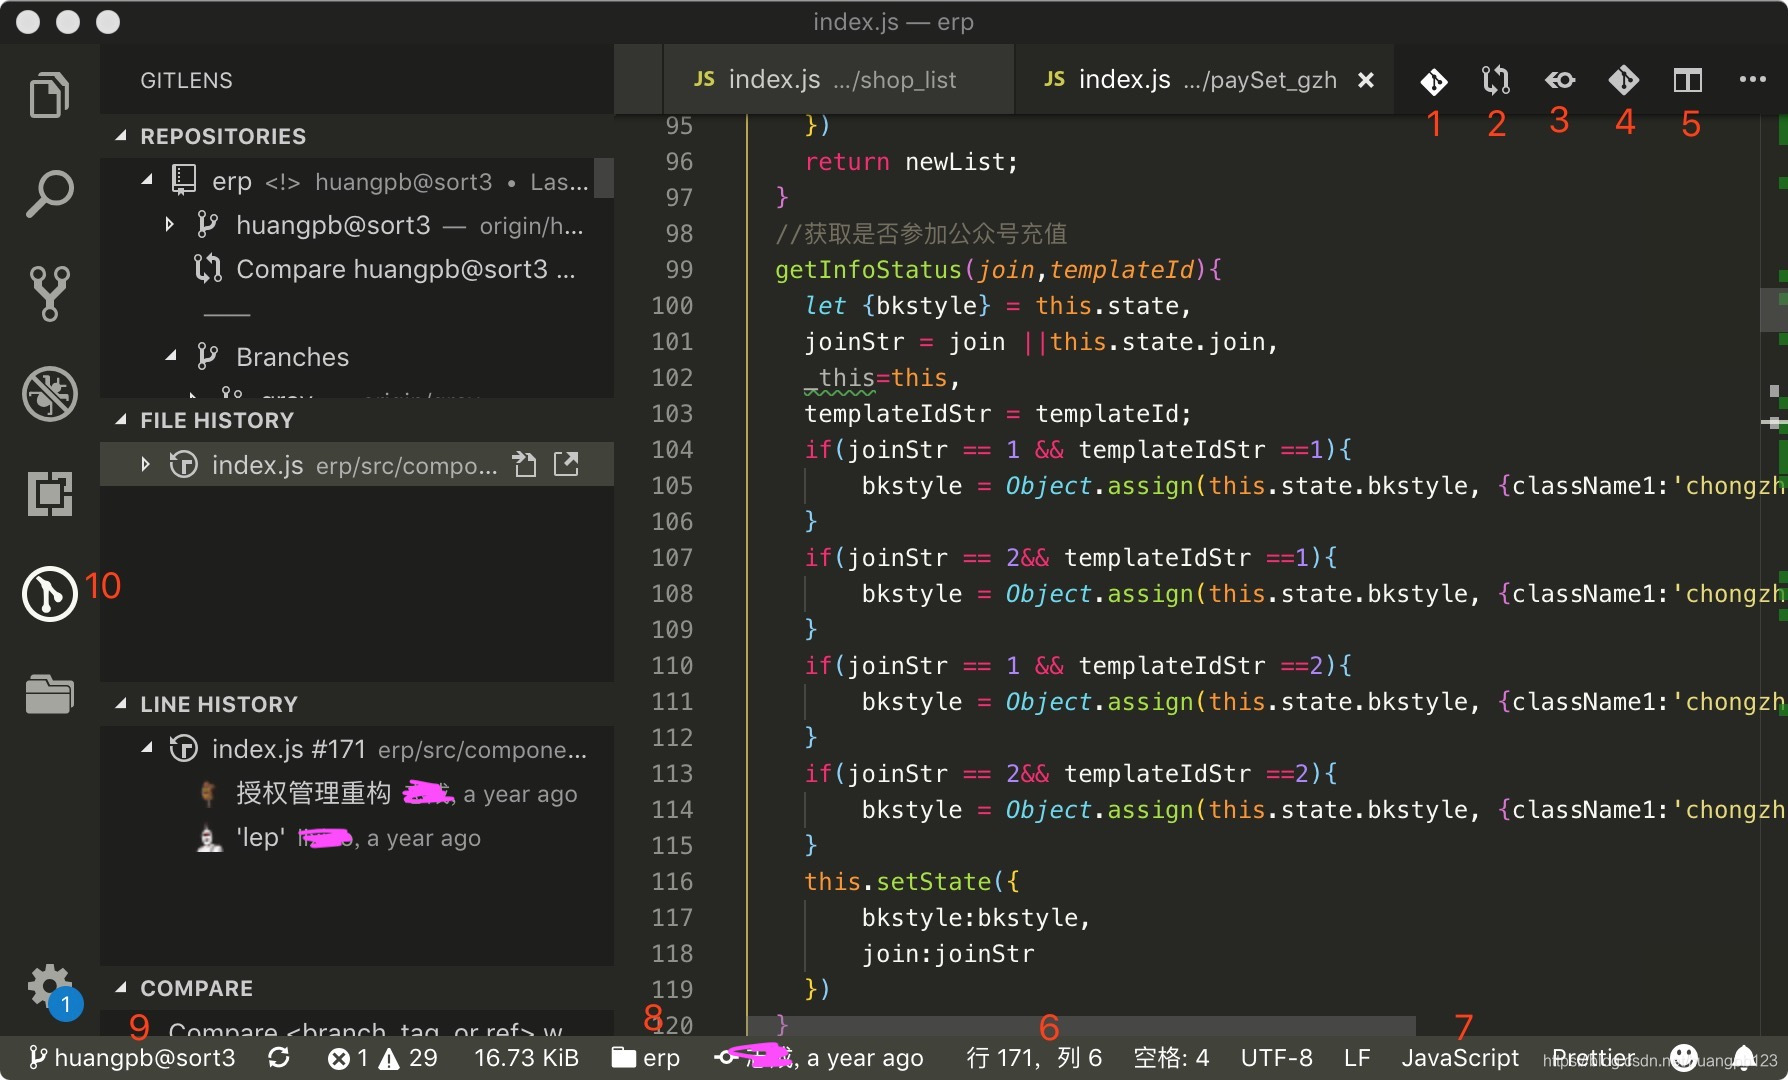The image size is (1788, 1080).
Task: Click the erp repository book icon
Action: point(183,180)
